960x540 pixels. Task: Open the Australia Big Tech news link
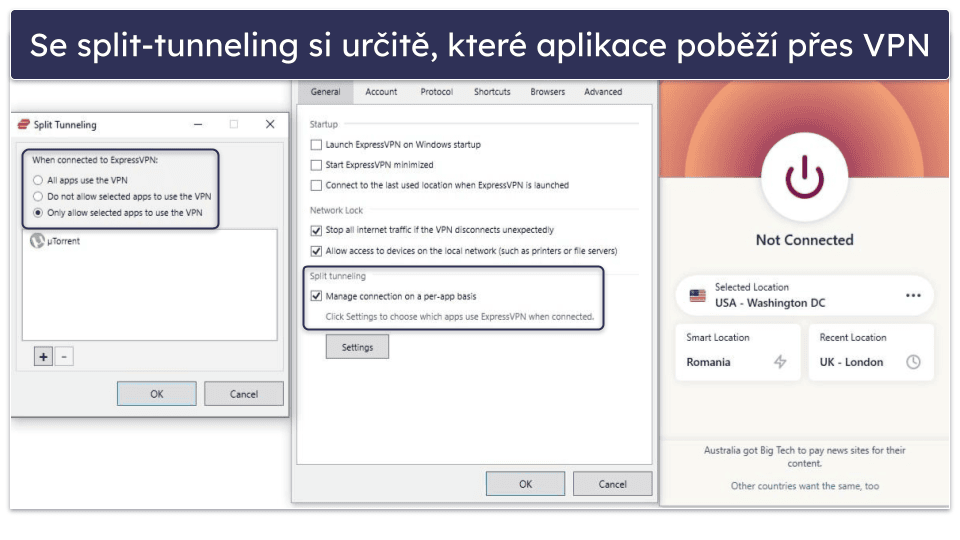tap(804, 456)
